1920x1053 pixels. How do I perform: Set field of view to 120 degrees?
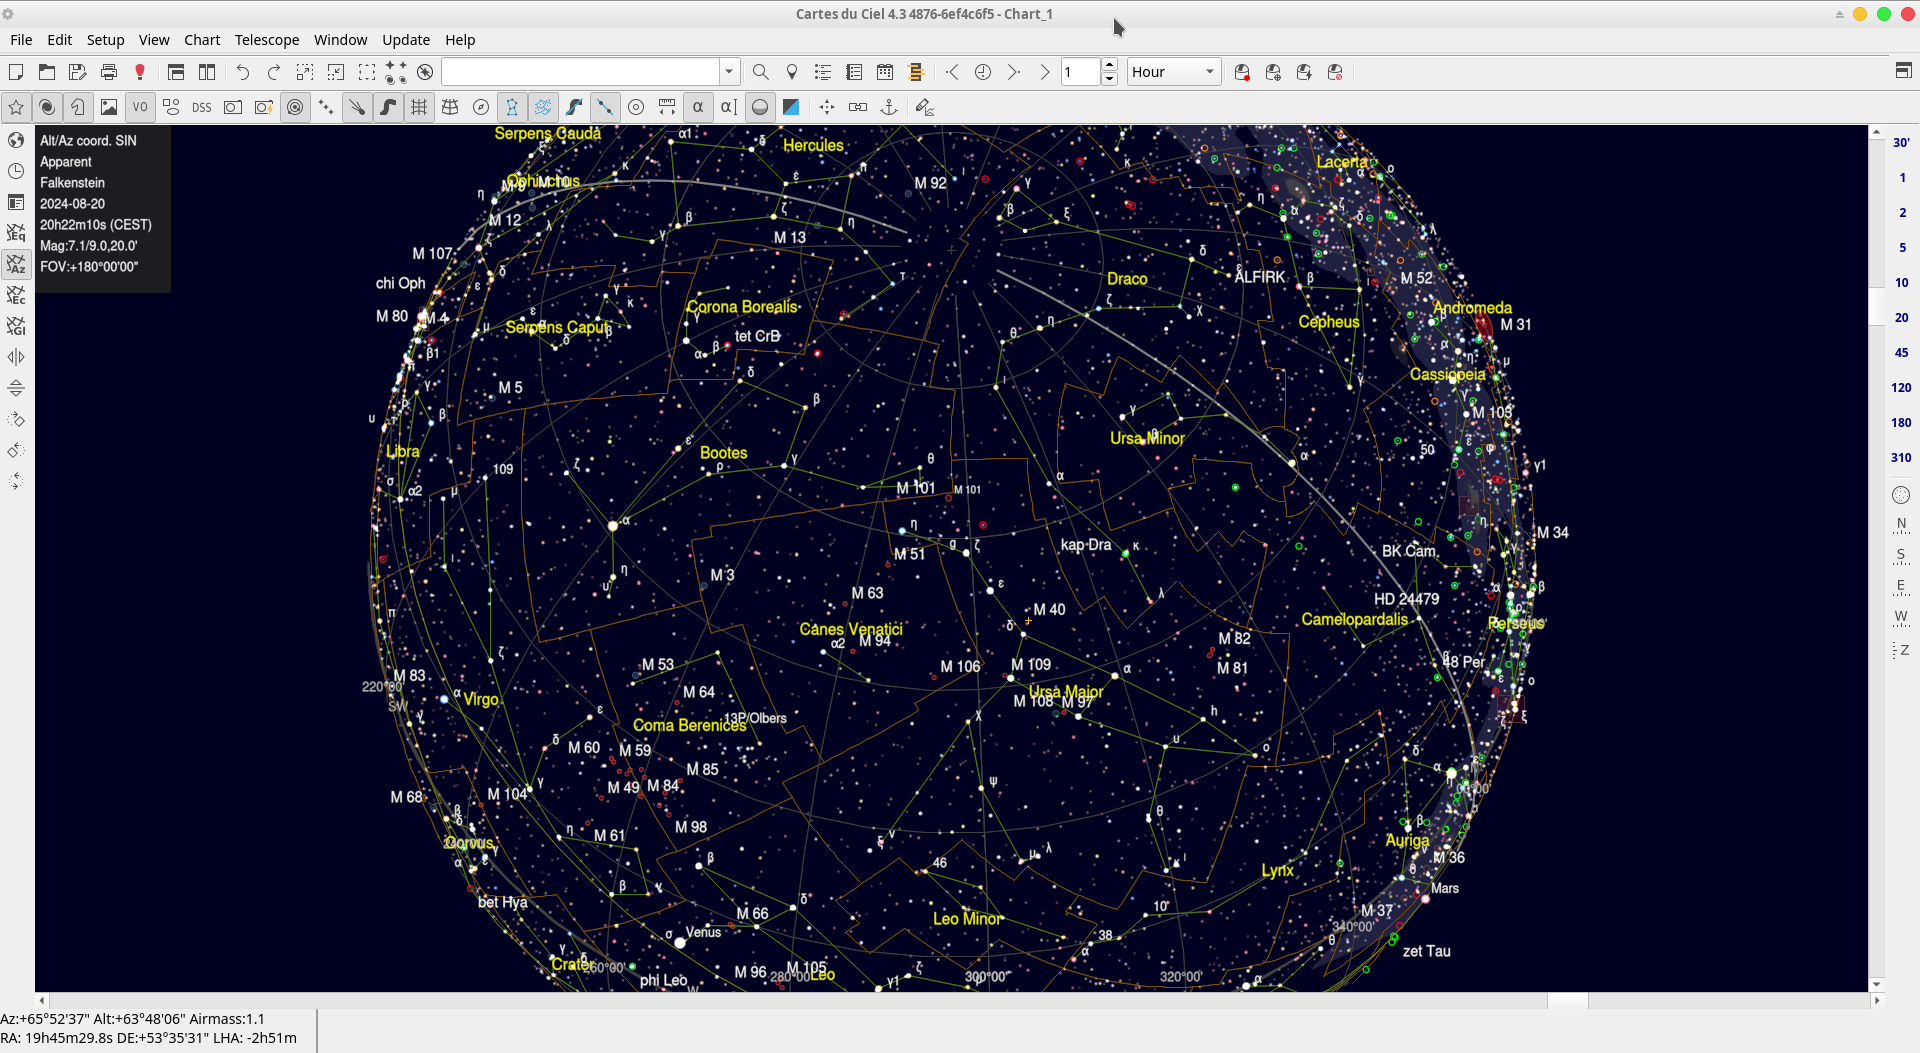point(1901,387)
